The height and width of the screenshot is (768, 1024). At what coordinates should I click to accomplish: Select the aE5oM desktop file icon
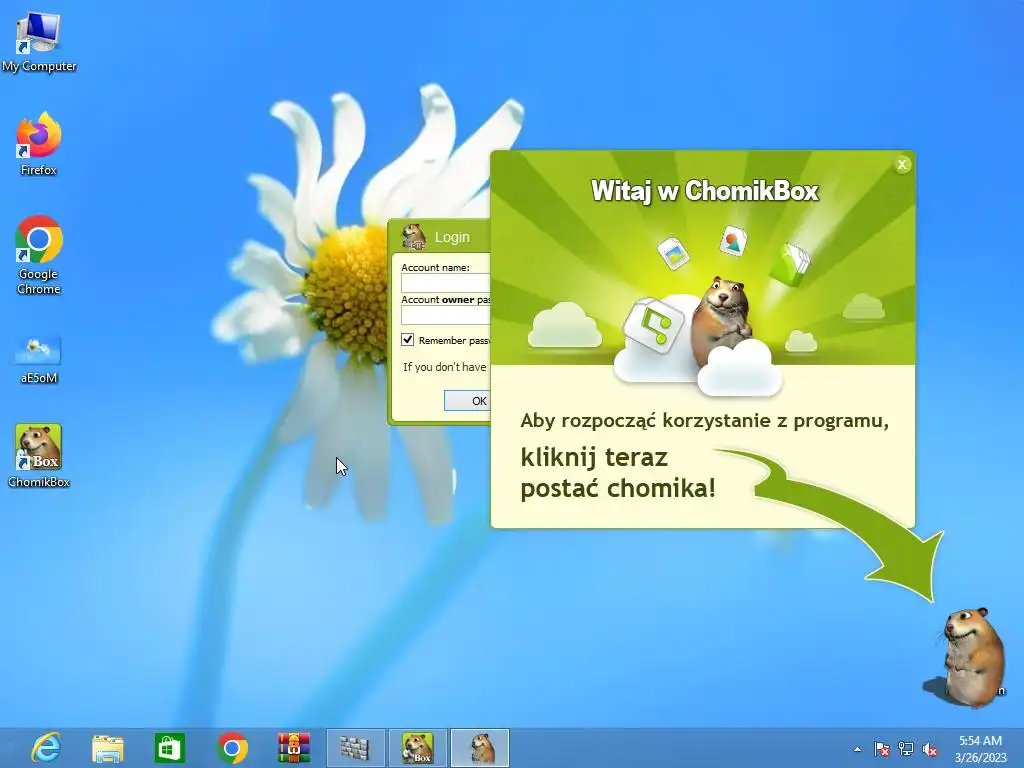click(x=39, y=359)
